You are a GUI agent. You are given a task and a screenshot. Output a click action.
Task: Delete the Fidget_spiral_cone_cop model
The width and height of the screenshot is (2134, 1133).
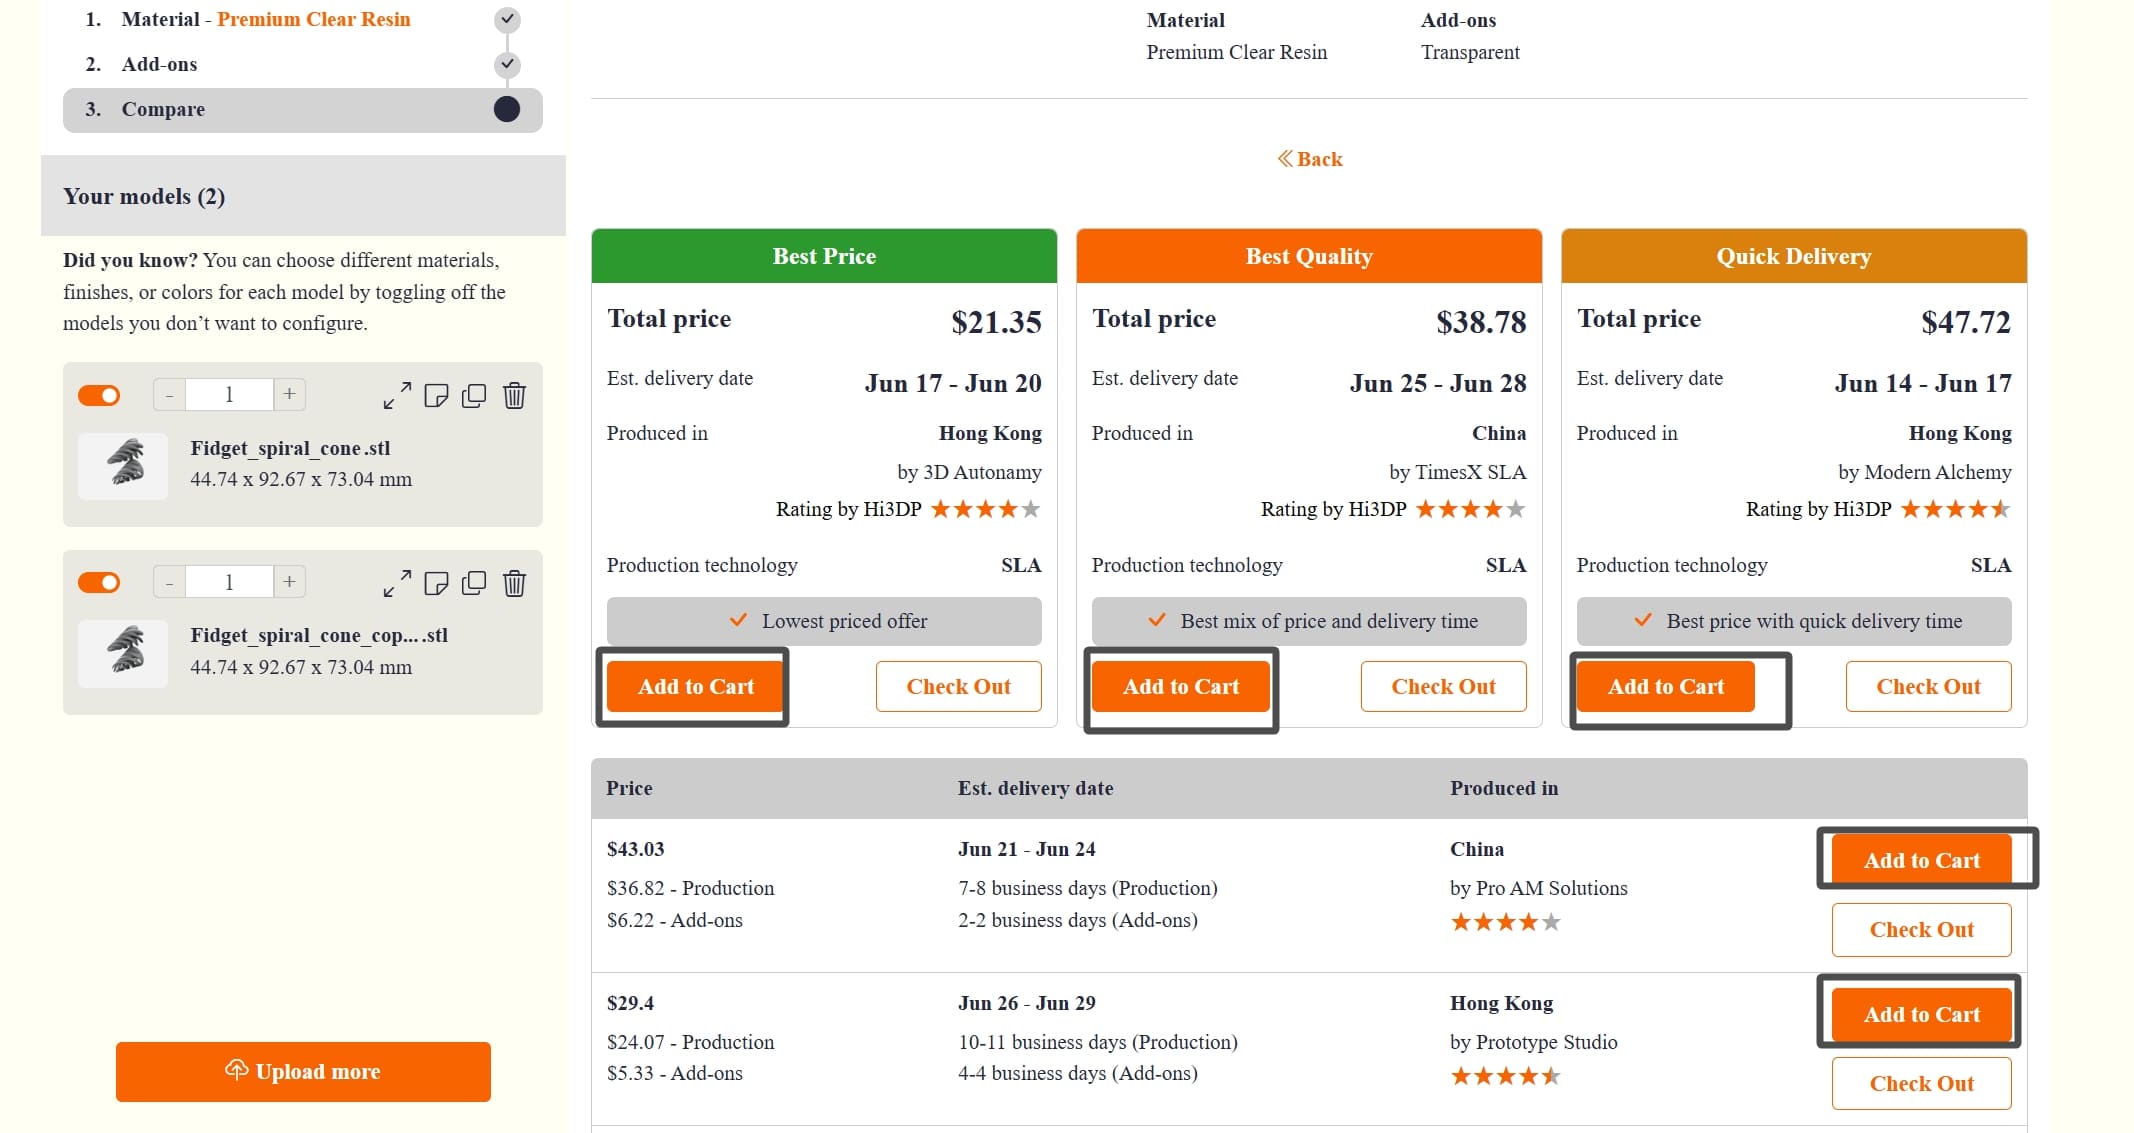[x=514, y=583]
